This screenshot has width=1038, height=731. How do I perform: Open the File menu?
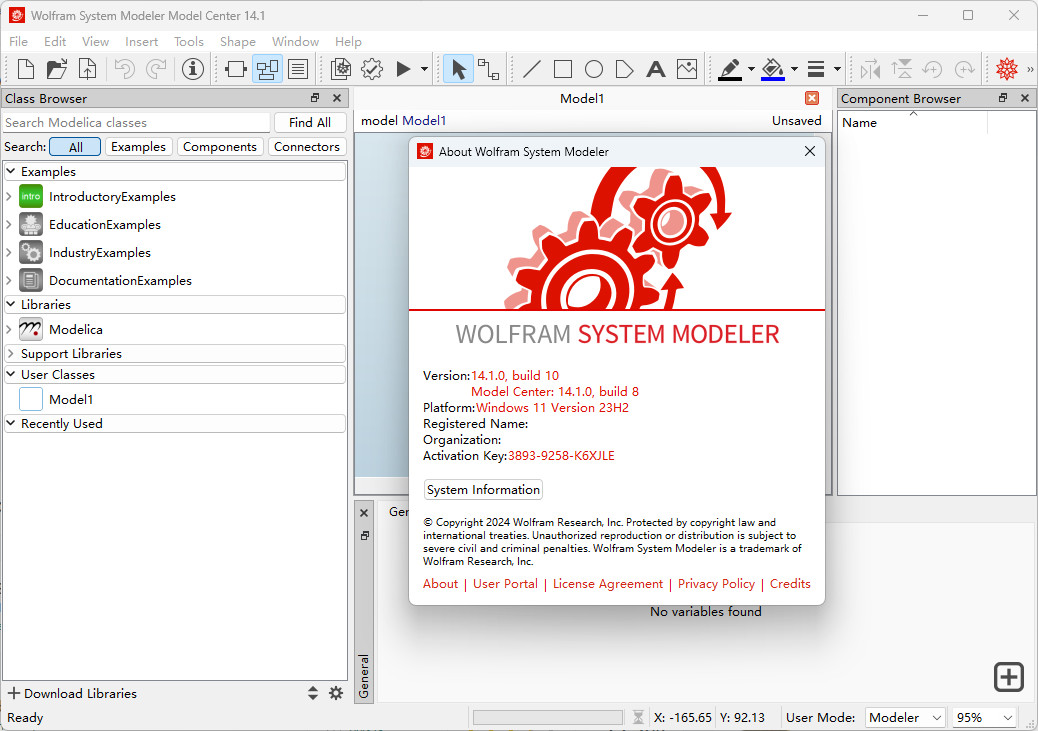click(x=19, y=42)
